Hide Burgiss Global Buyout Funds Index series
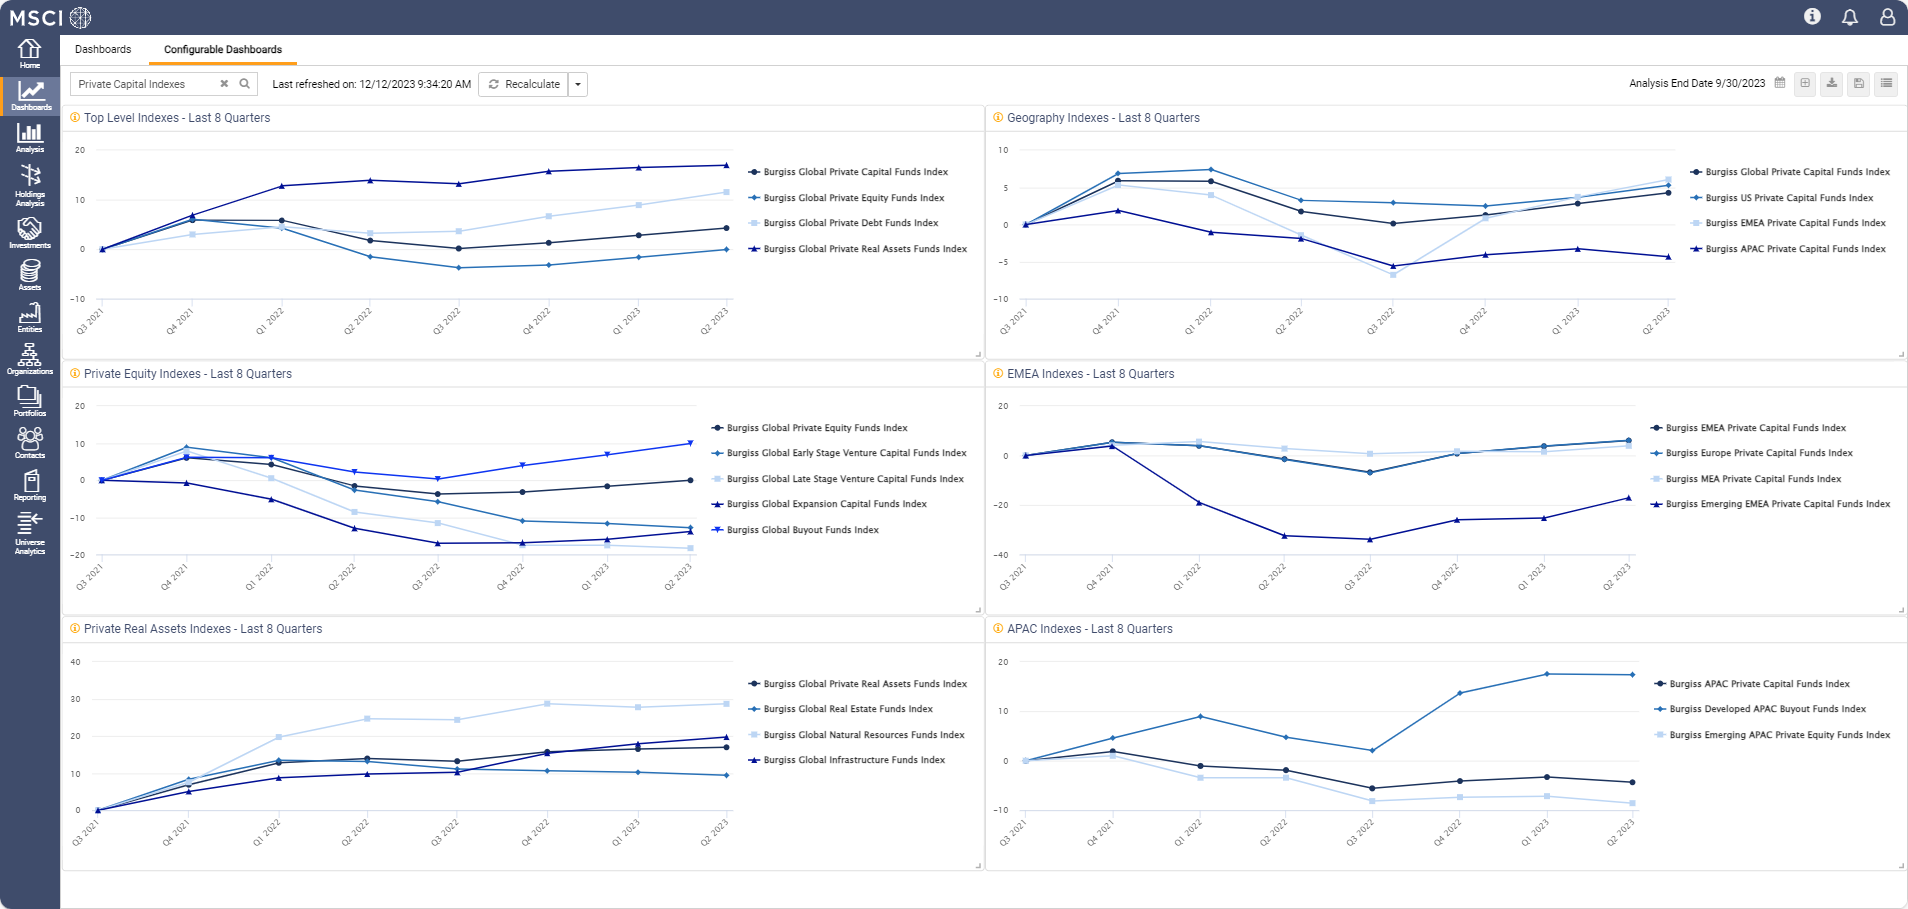 tap(802, 530)
